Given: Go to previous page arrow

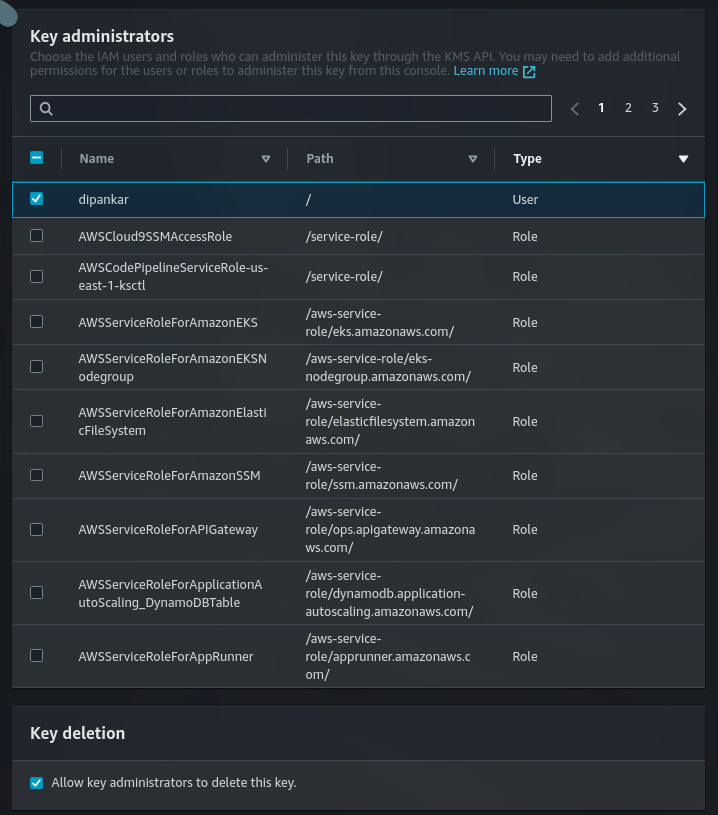Looking at the screenshot, I should click(x=575, y=109).
